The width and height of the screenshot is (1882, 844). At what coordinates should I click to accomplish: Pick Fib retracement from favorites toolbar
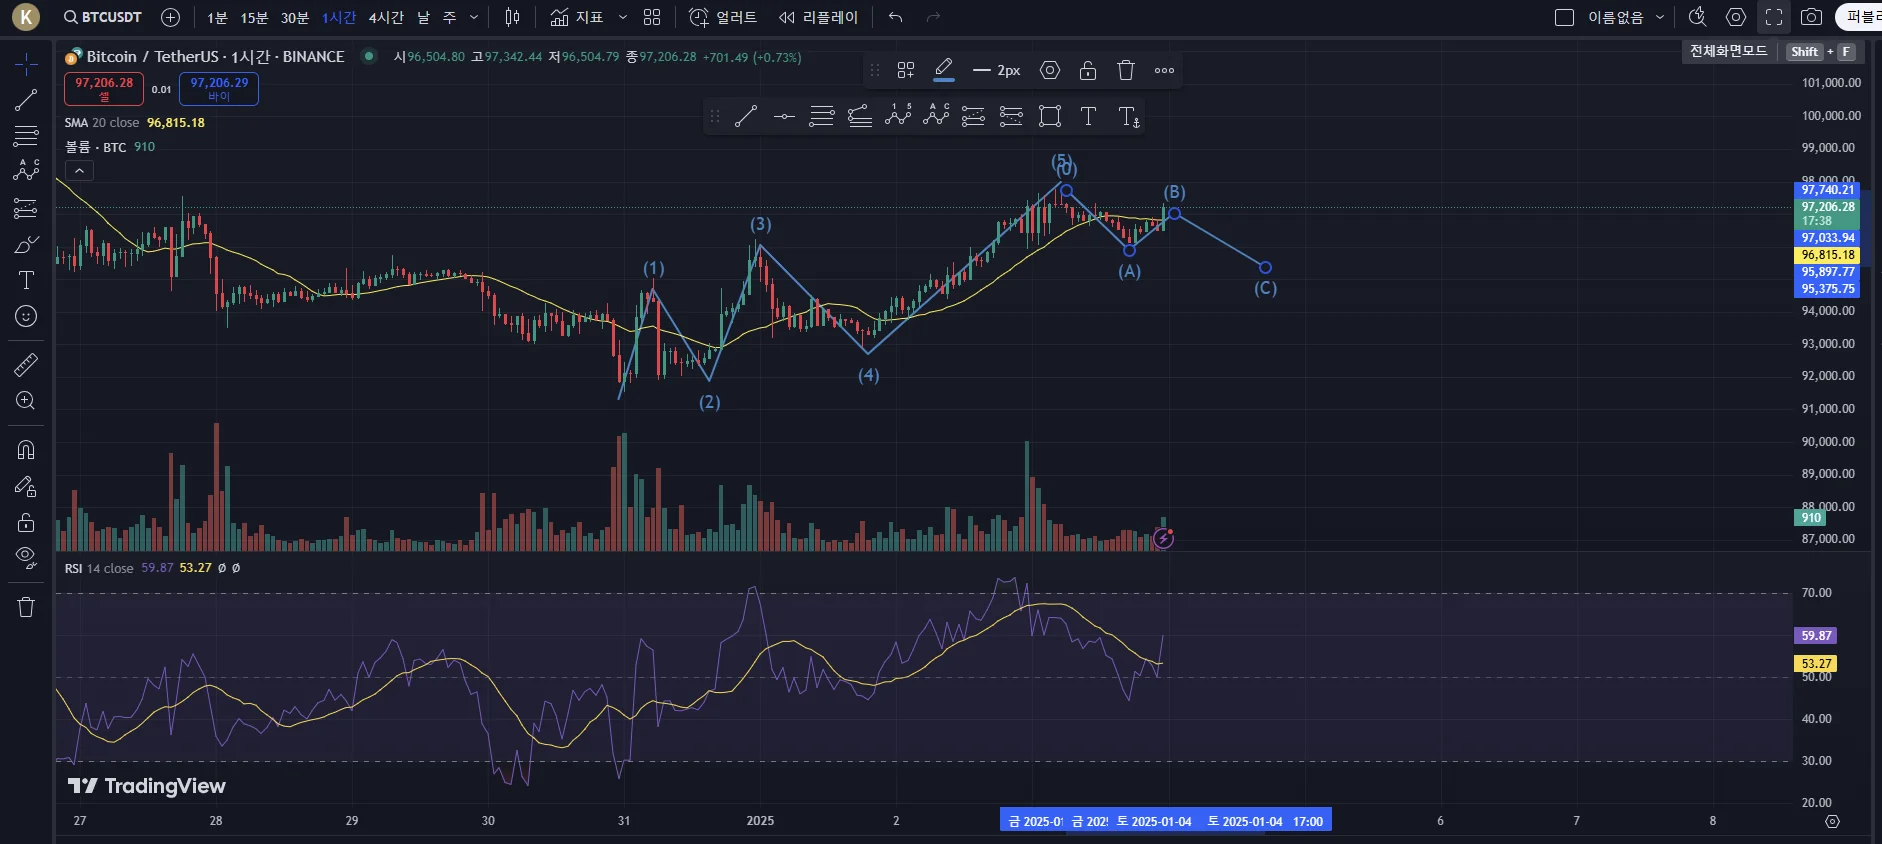point(822,117)
